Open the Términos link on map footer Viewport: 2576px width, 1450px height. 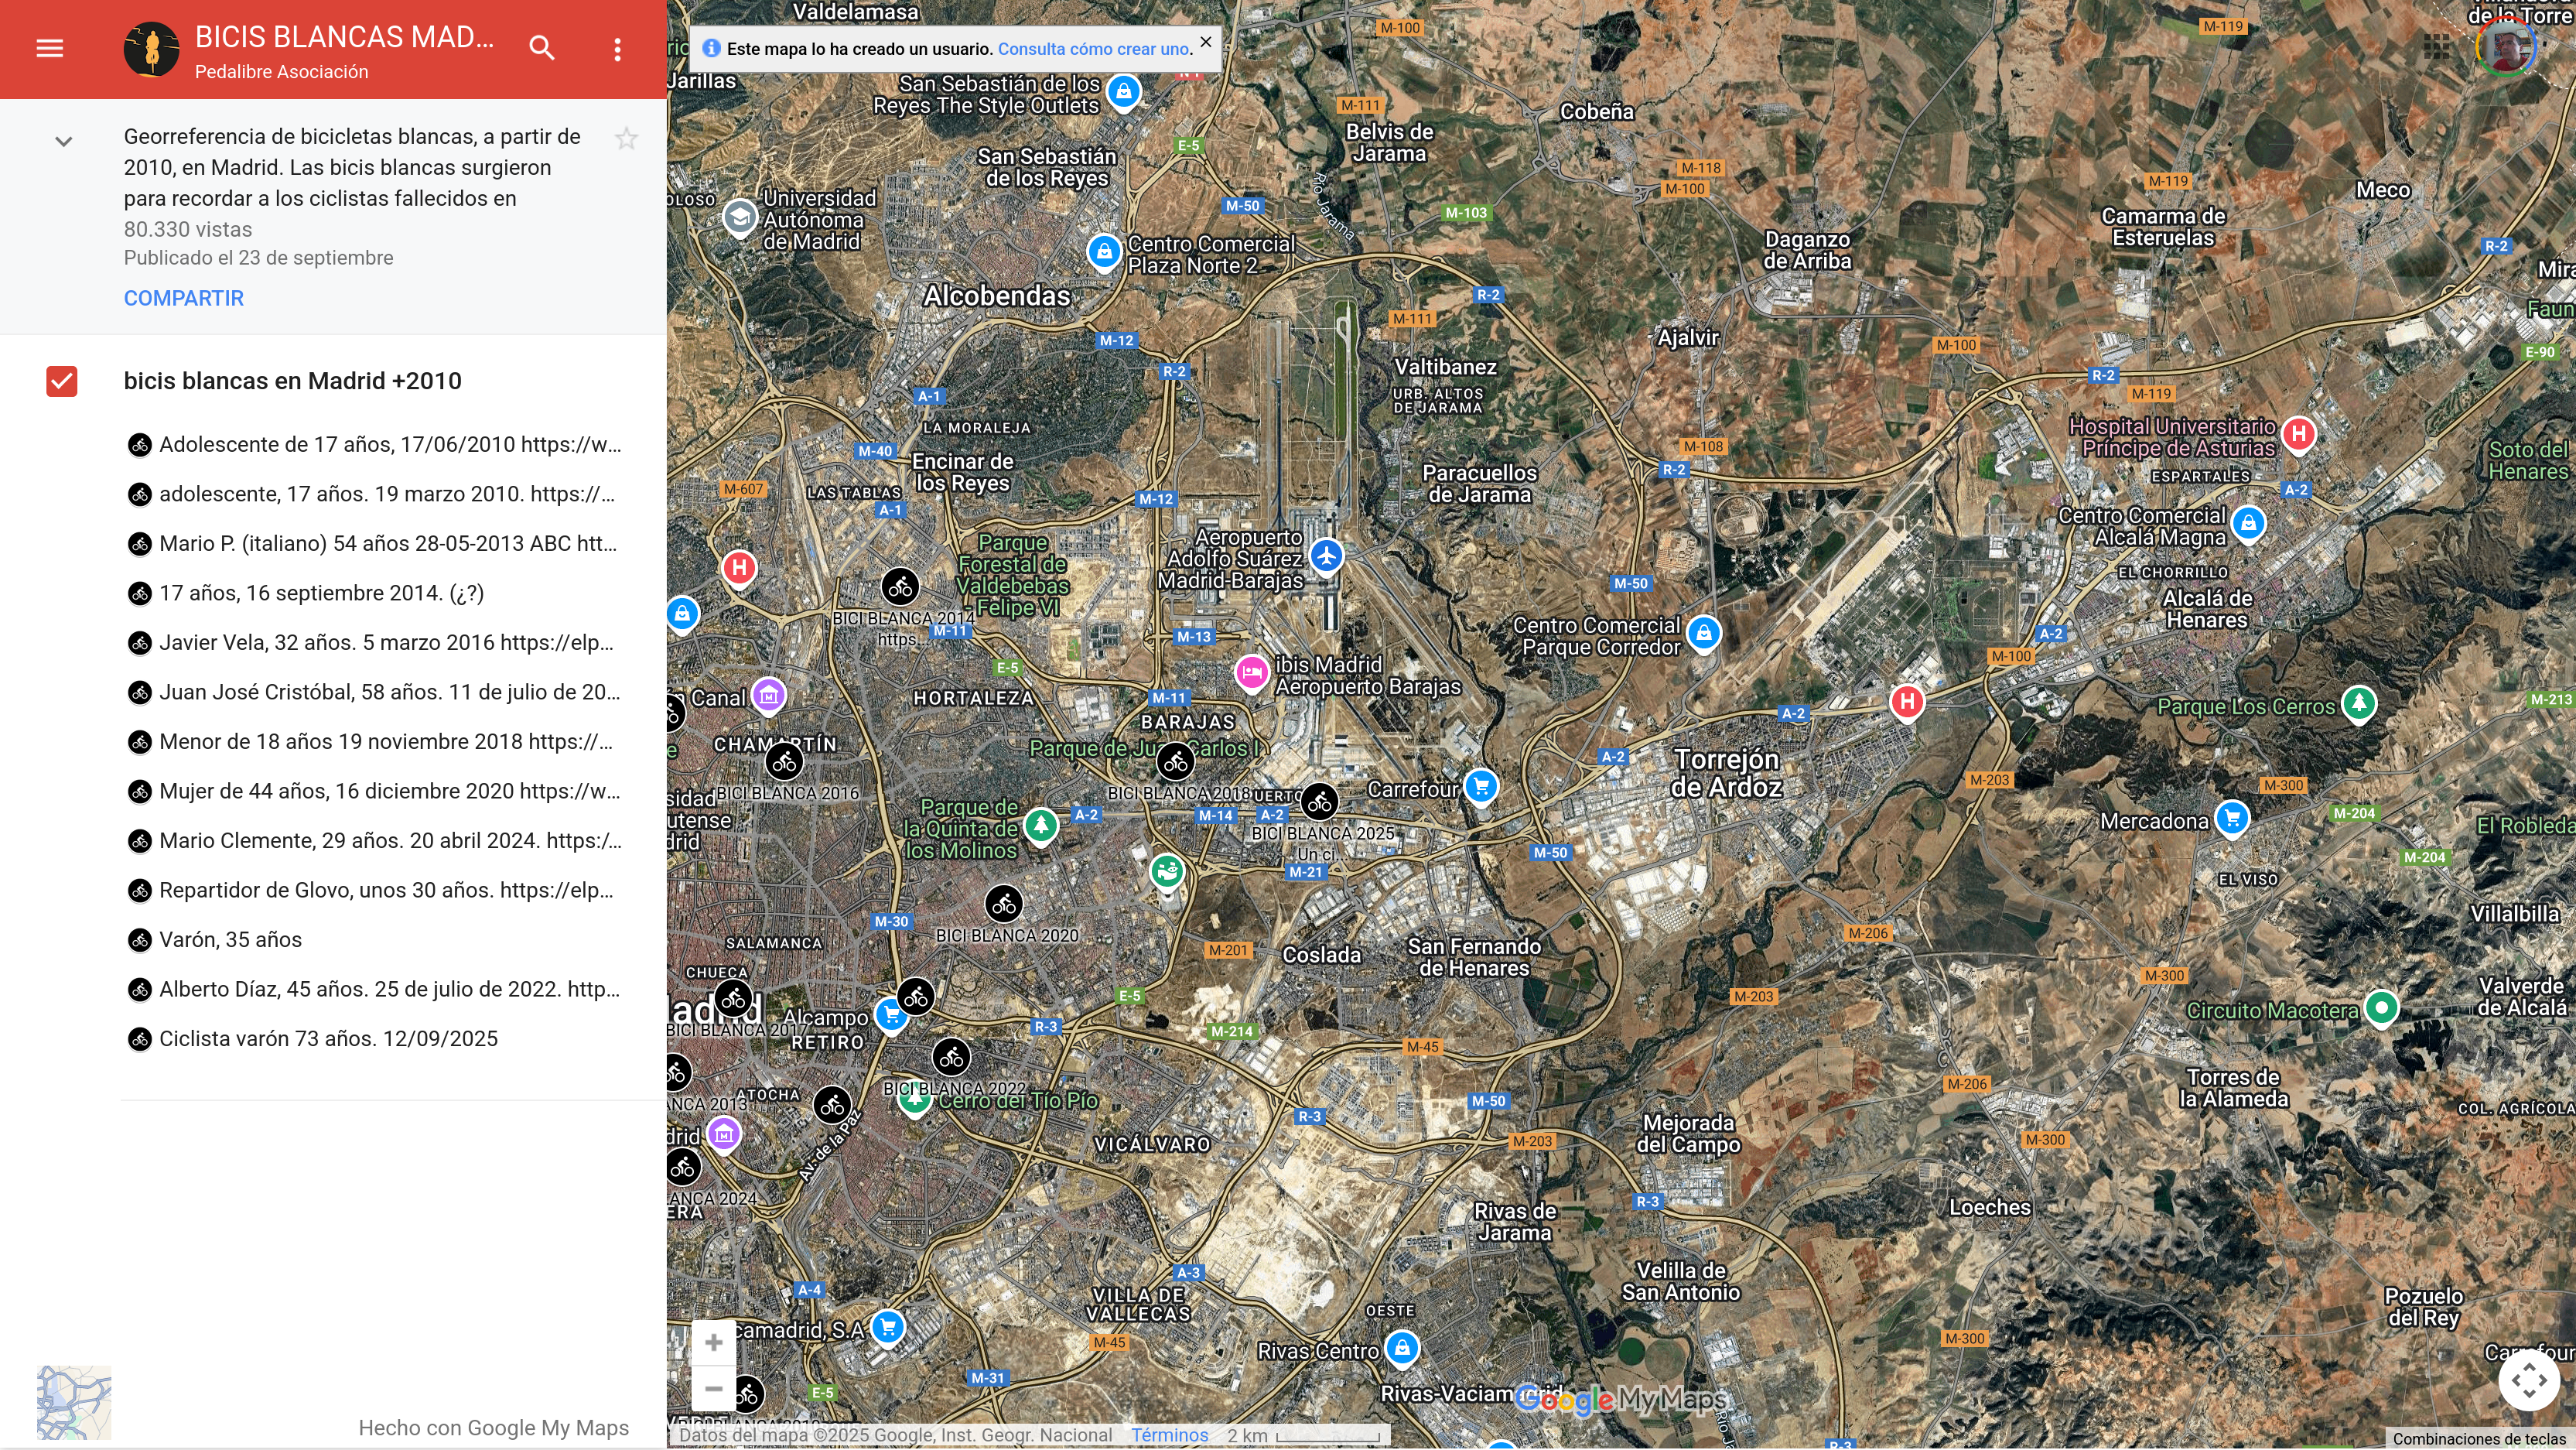(1169, 1435)
